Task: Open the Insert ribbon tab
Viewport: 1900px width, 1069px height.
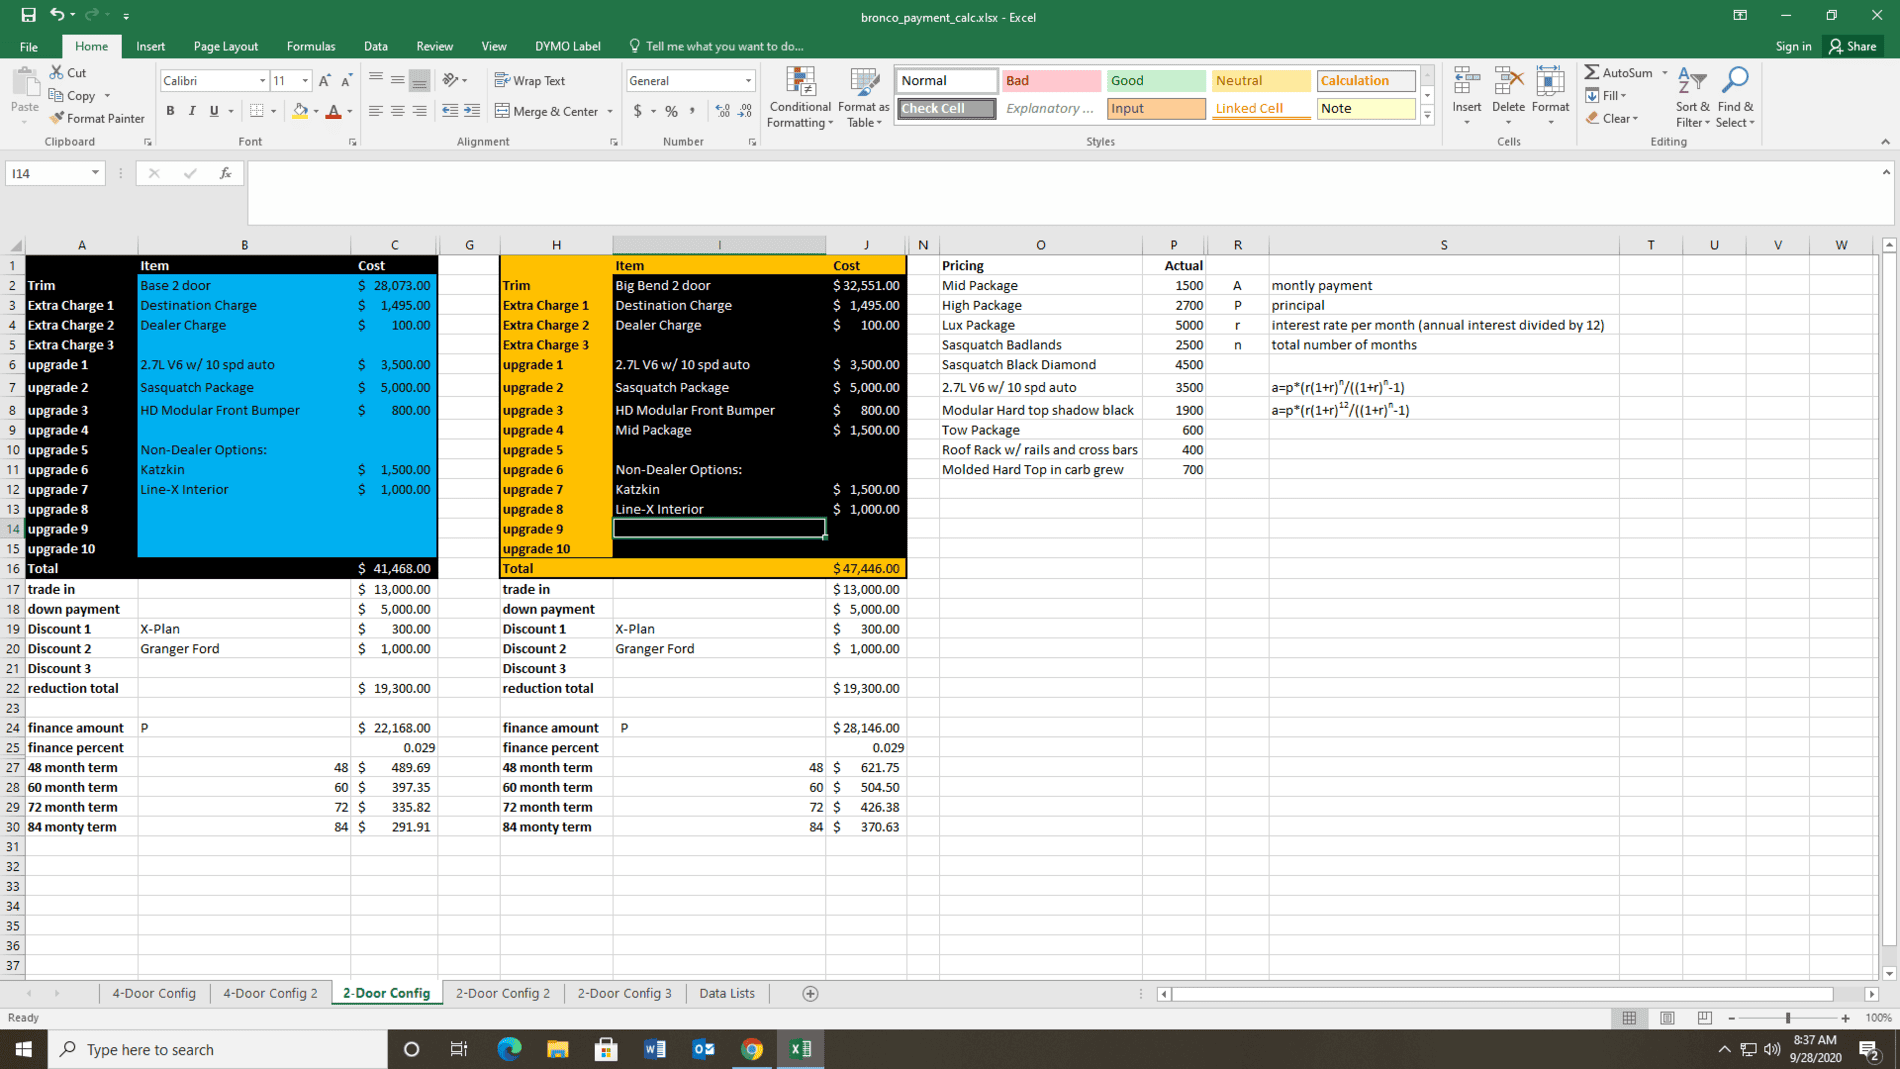Action: point(151,46)
